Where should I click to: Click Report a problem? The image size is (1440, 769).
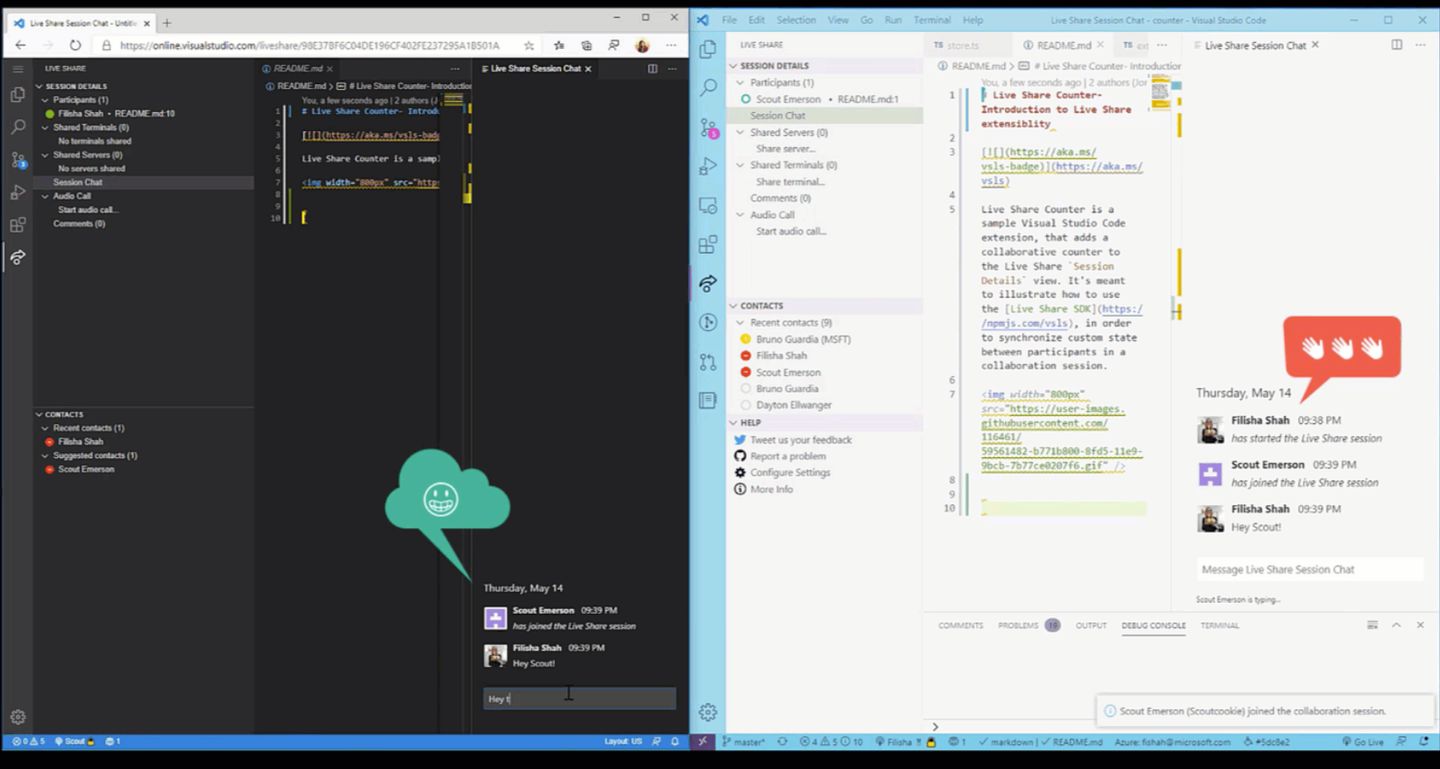788,456
